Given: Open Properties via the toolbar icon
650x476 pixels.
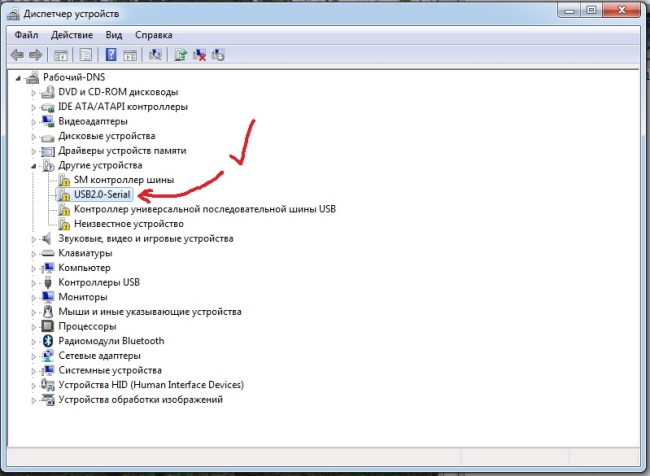Looking at the screenshot, I should (85, 54).
